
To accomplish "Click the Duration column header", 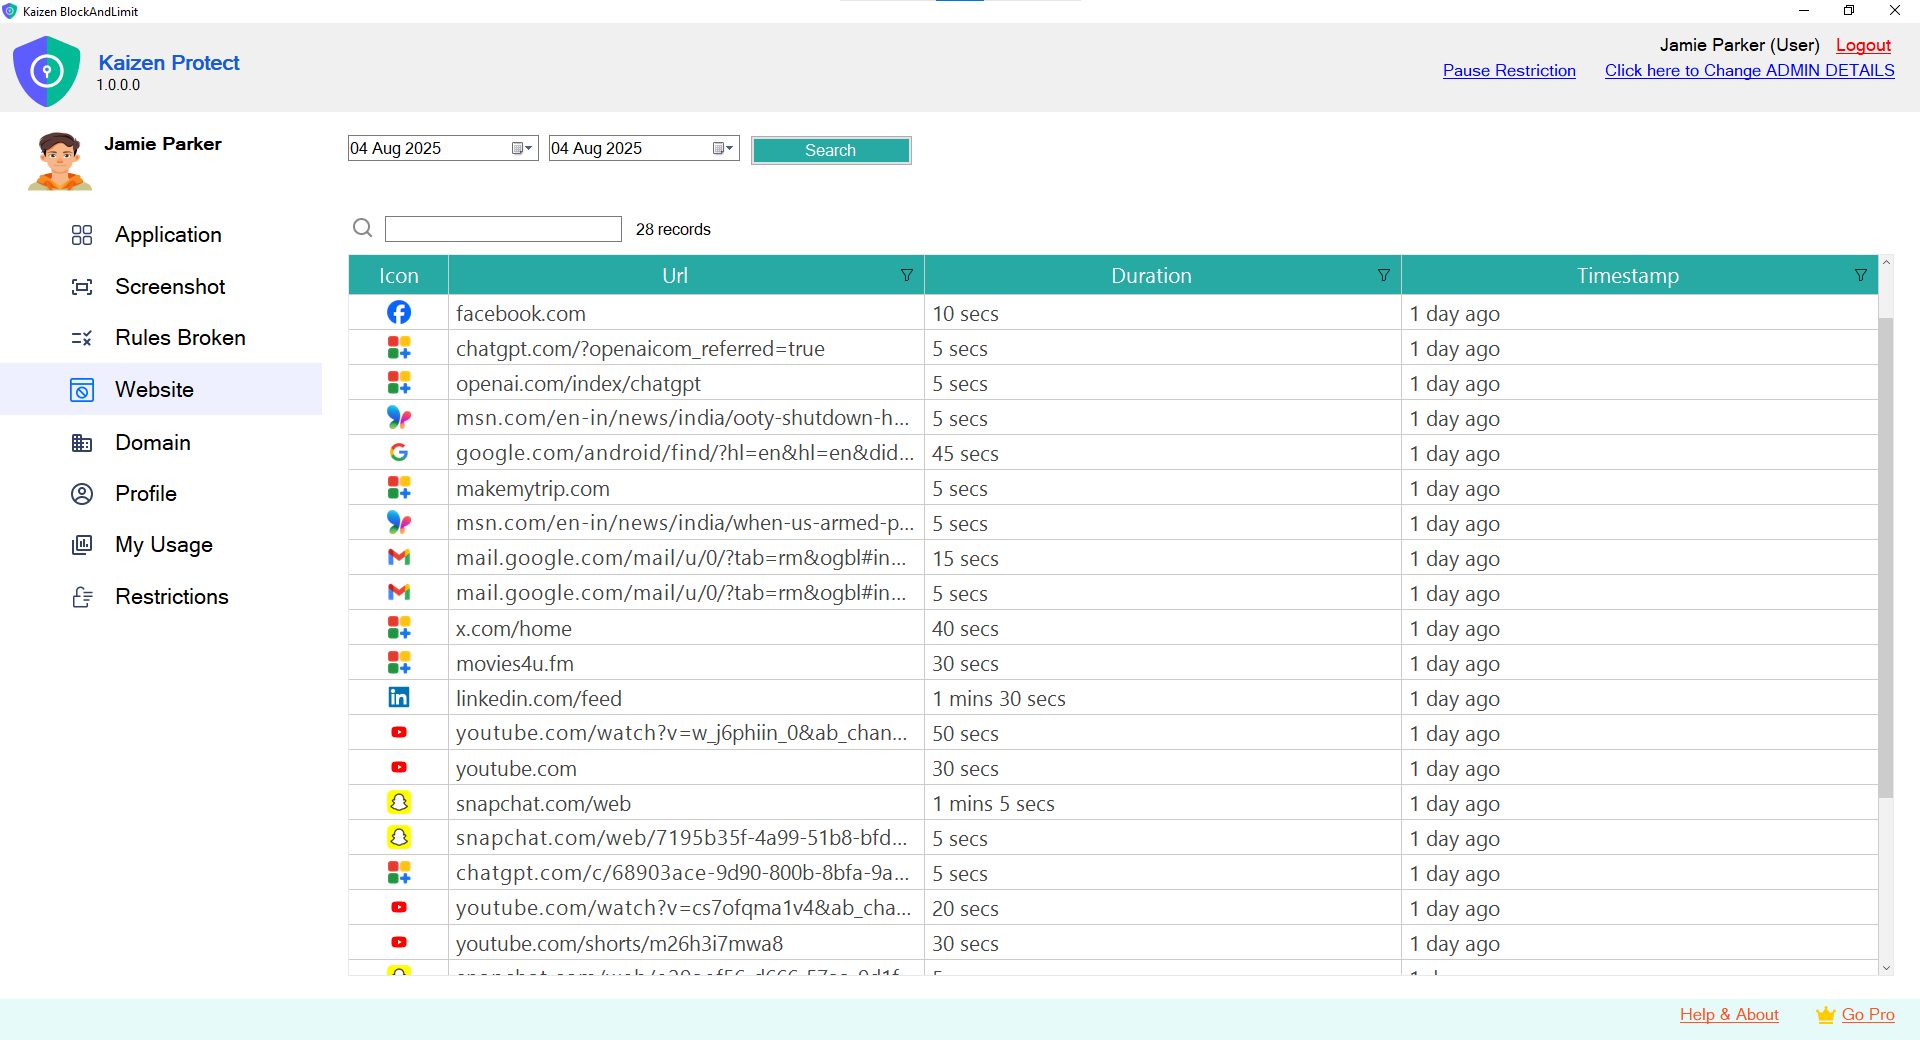I will click(x=1151, y=275).
